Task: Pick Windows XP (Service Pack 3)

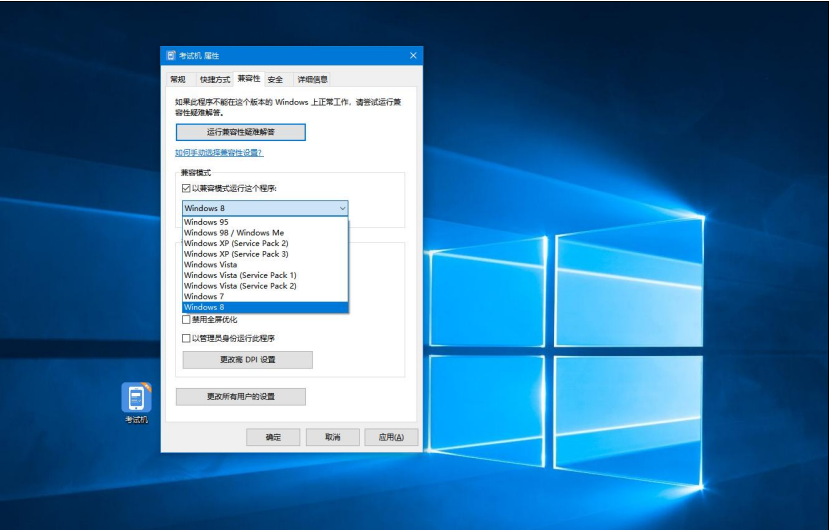Action: pos(265,254)
